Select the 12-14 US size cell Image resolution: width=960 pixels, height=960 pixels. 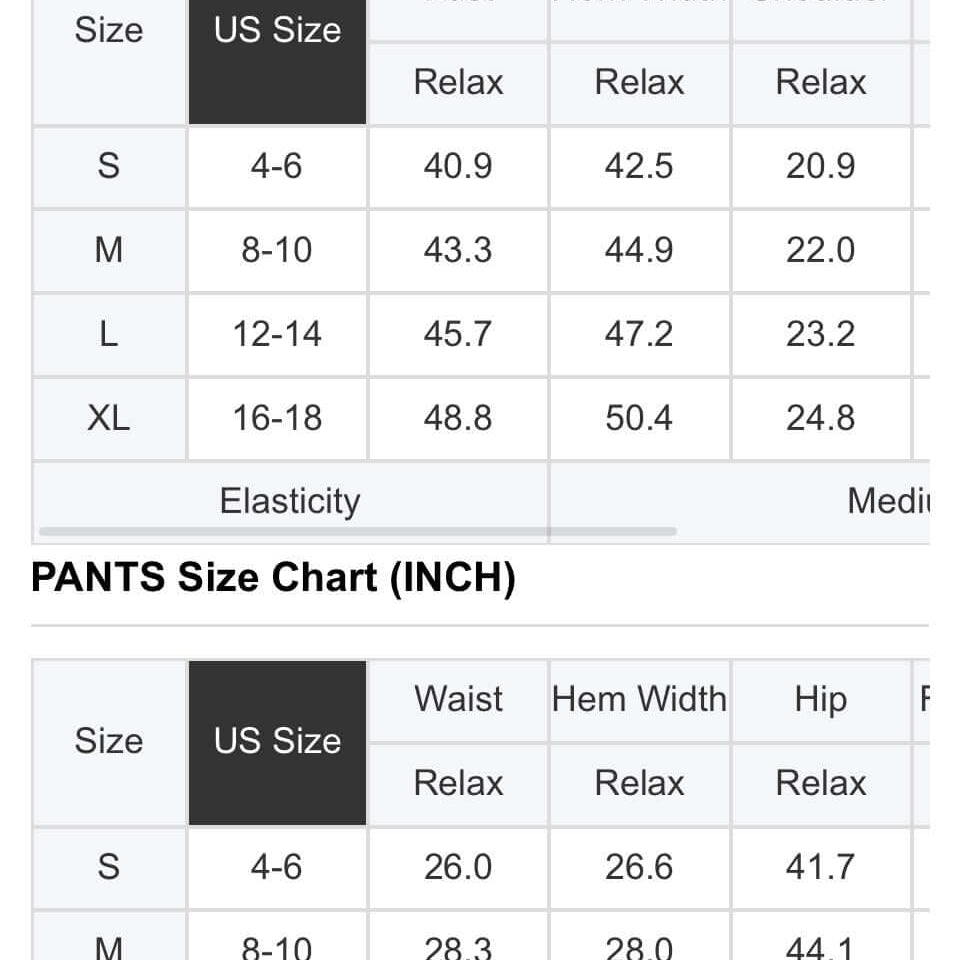click(x=277, y=333)
